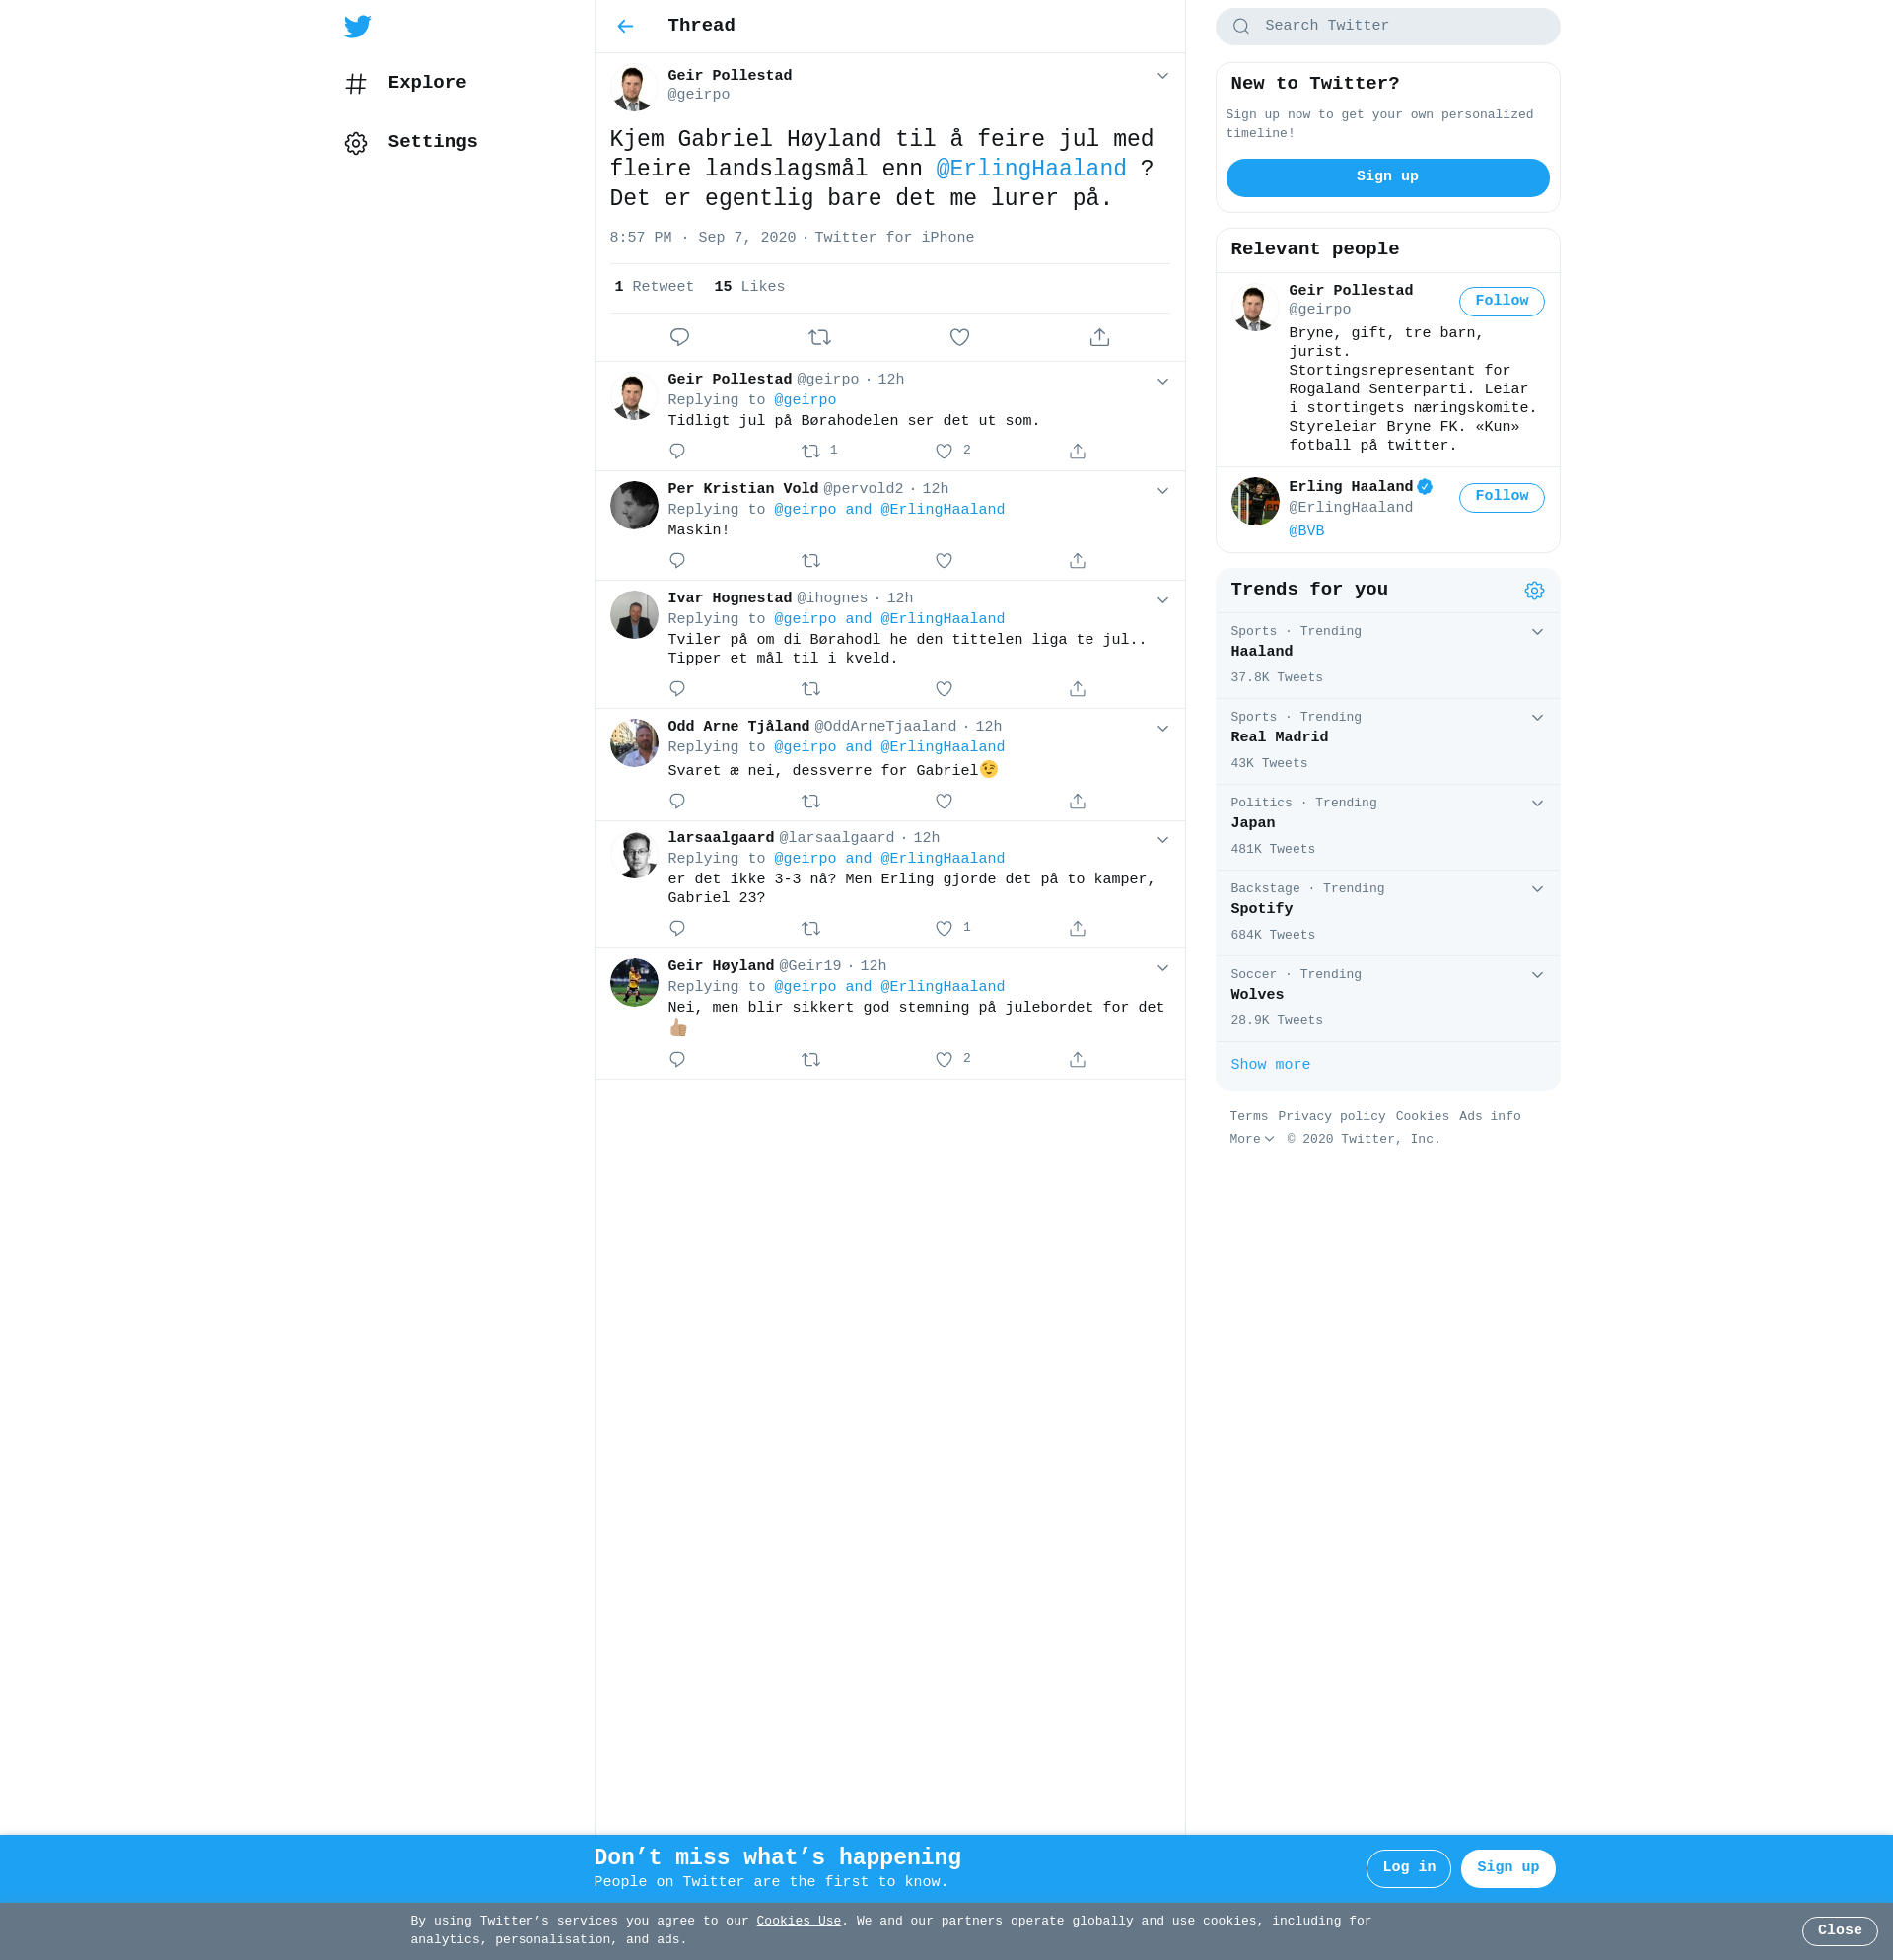The width and height of the screenshot is (1893, 1960).
Task: Open main tweet's more-options chevron
Action: coord(1162,76)
